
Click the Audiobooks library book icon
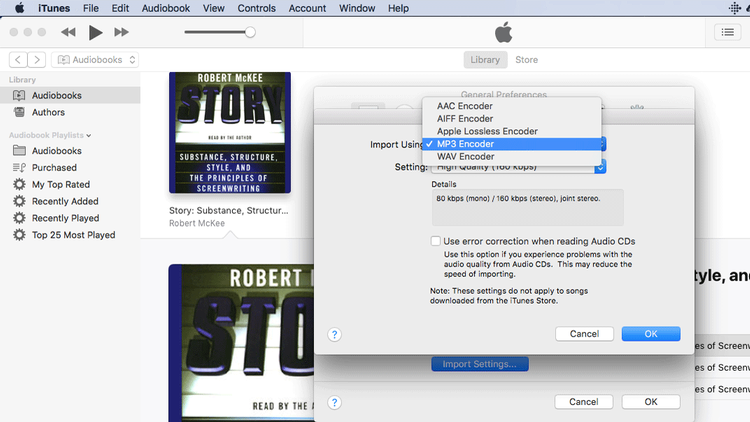[x=19, y=95]
